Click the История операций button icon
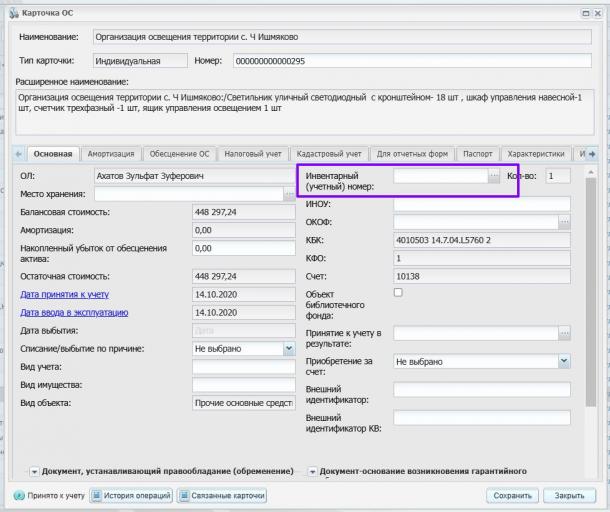 tap(96, 496)
